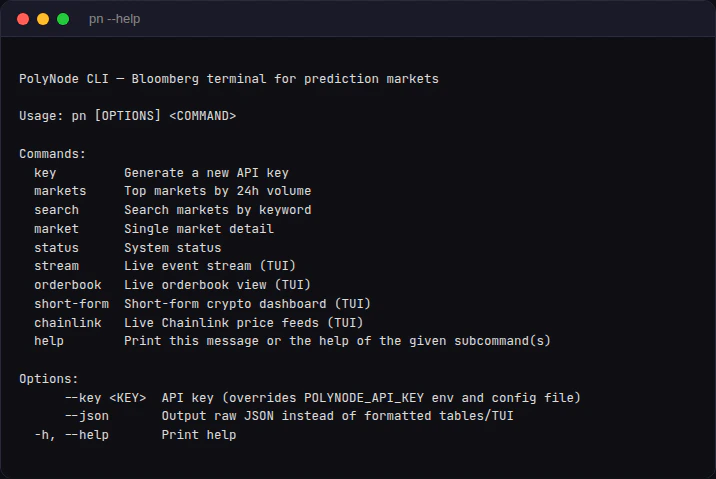
Task: Select the 'markets' command in list
Action: point(60,191)
